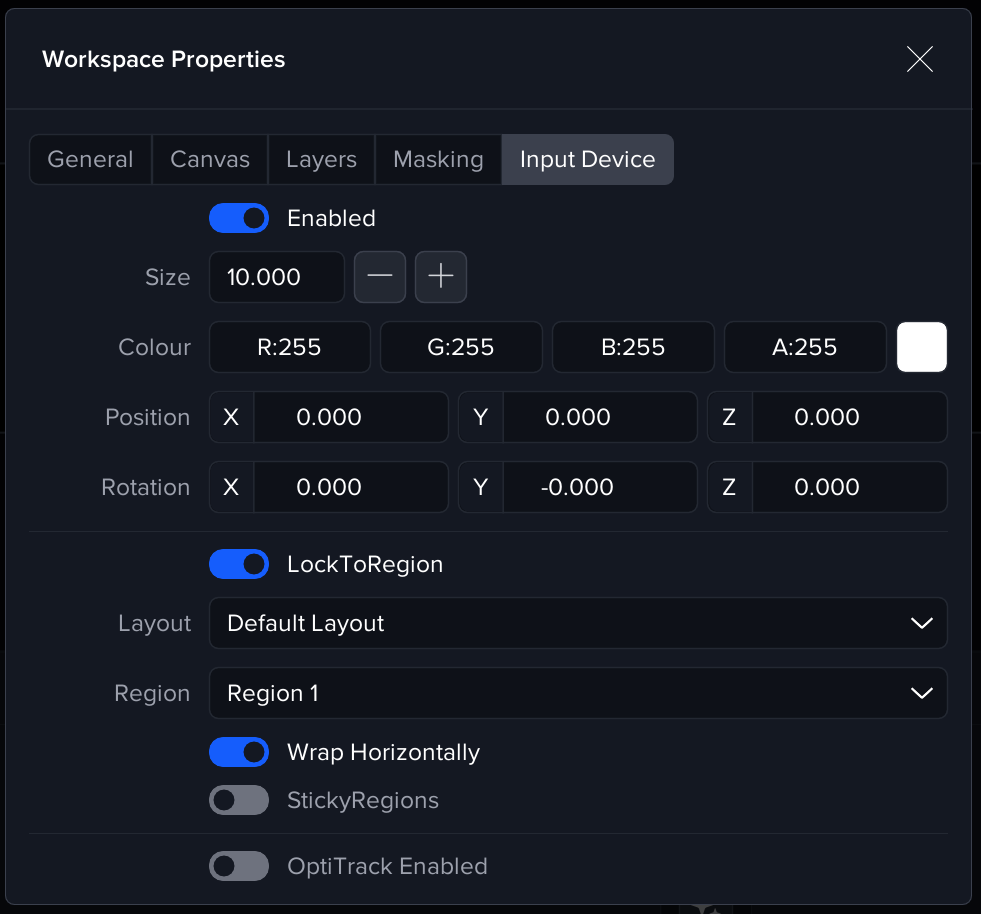Increase size with the plus button
The image size is (981, 914).
click(x=441, y=277)
